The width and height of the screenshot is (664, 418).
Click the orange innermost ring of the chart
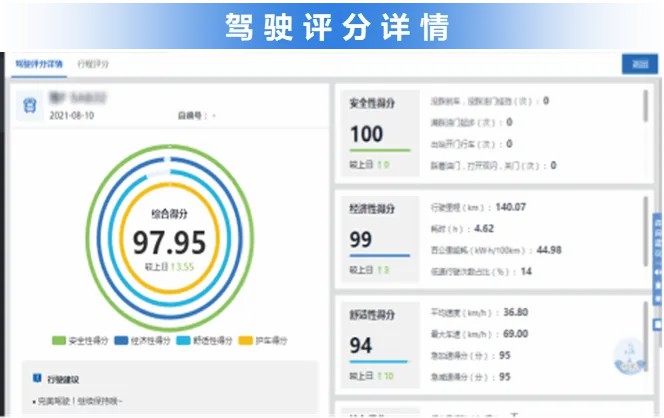(120, 238)
